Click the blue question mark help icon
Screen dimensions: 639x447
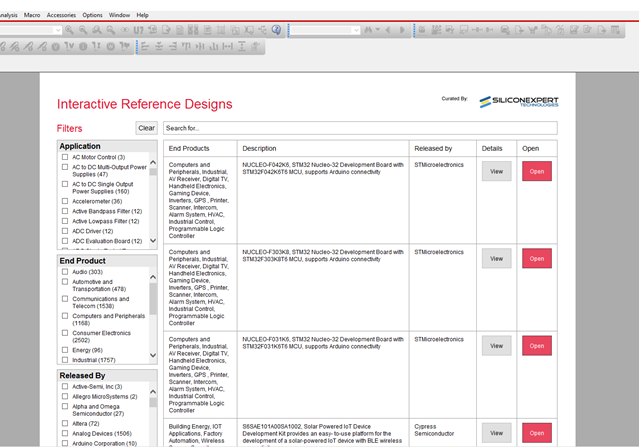tap(276, 30)
